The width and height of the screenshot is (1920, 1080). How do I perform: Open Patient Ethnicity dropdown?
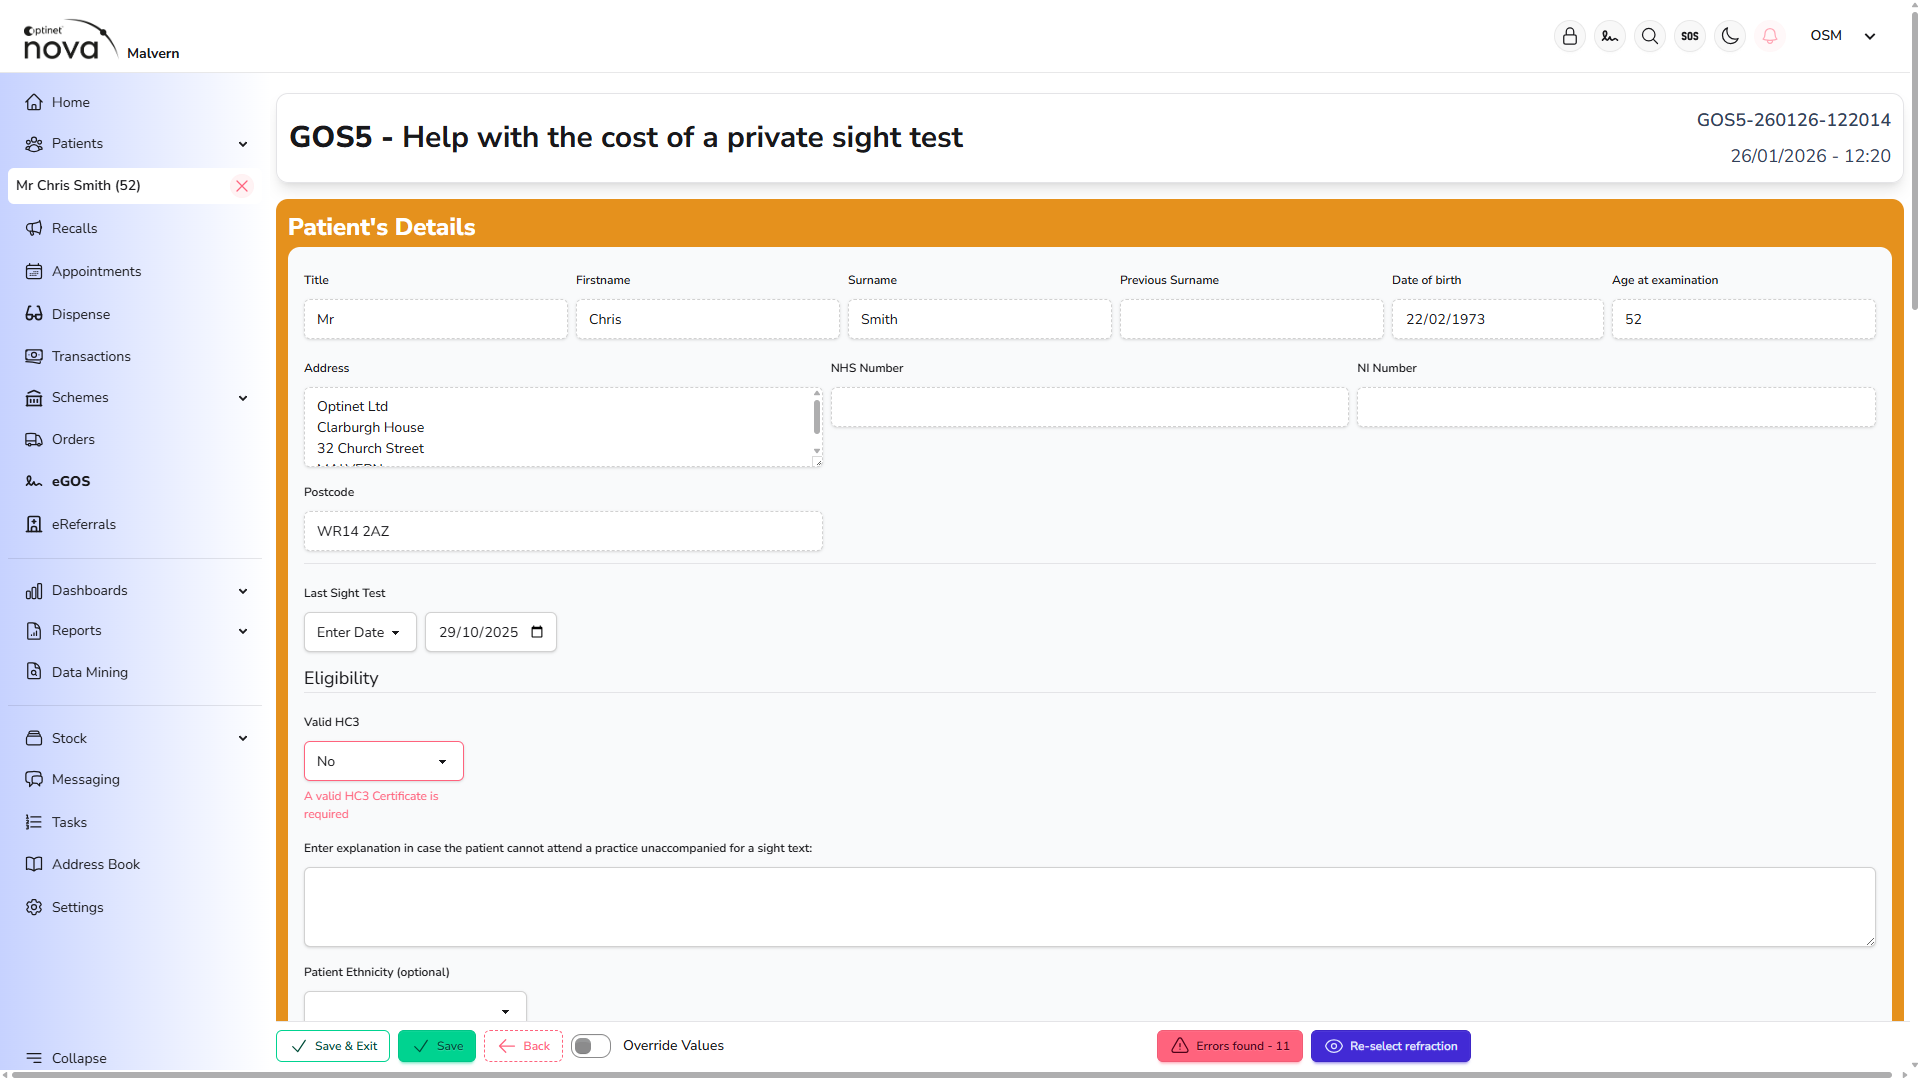(x=414, y=1010)
